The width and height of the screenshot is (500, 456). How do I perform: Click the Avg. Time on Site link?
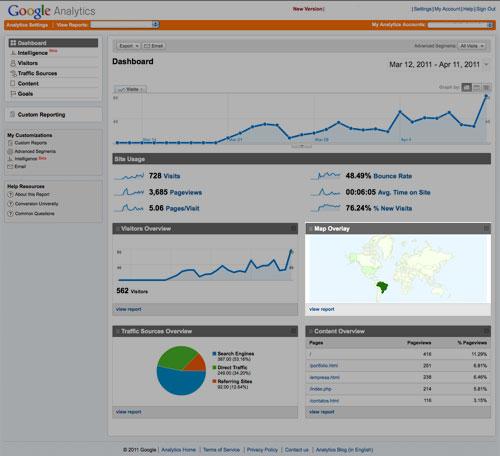pos(404,192)
